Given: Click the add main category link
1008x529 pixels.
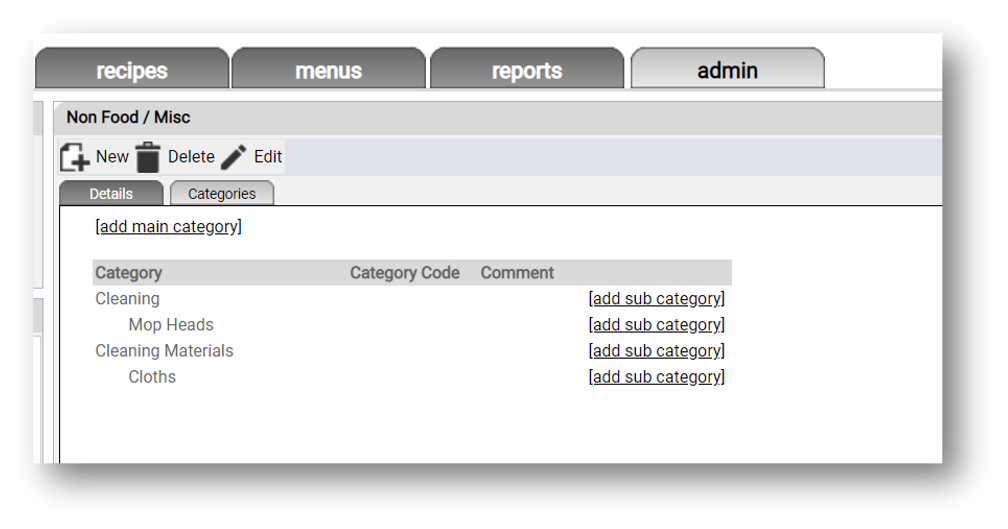Looking at the screenshot, I should pyautogui.click(x=168, y=226).
